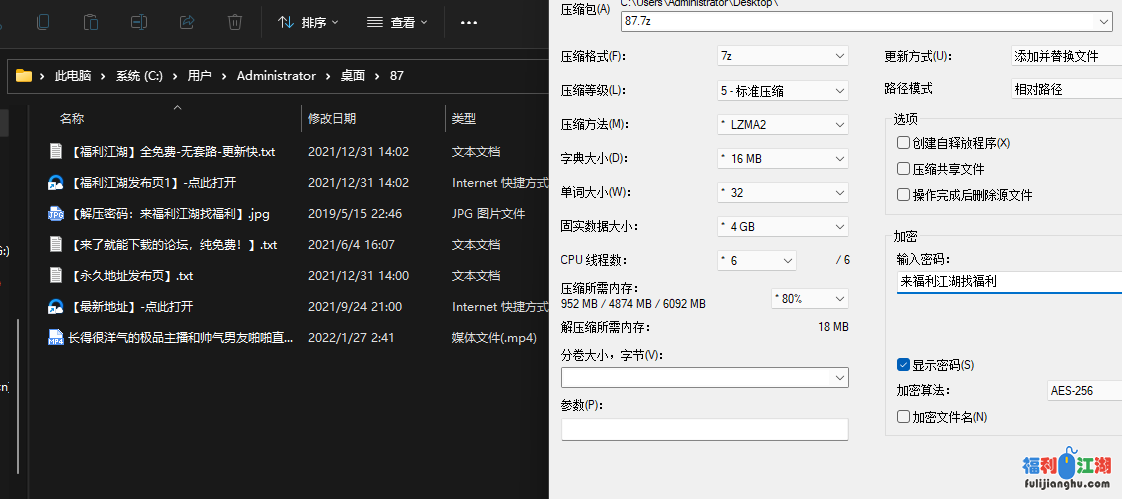Go to Administrator in the breadcrumb path
Screen dimensions: 1122x499
276,76
